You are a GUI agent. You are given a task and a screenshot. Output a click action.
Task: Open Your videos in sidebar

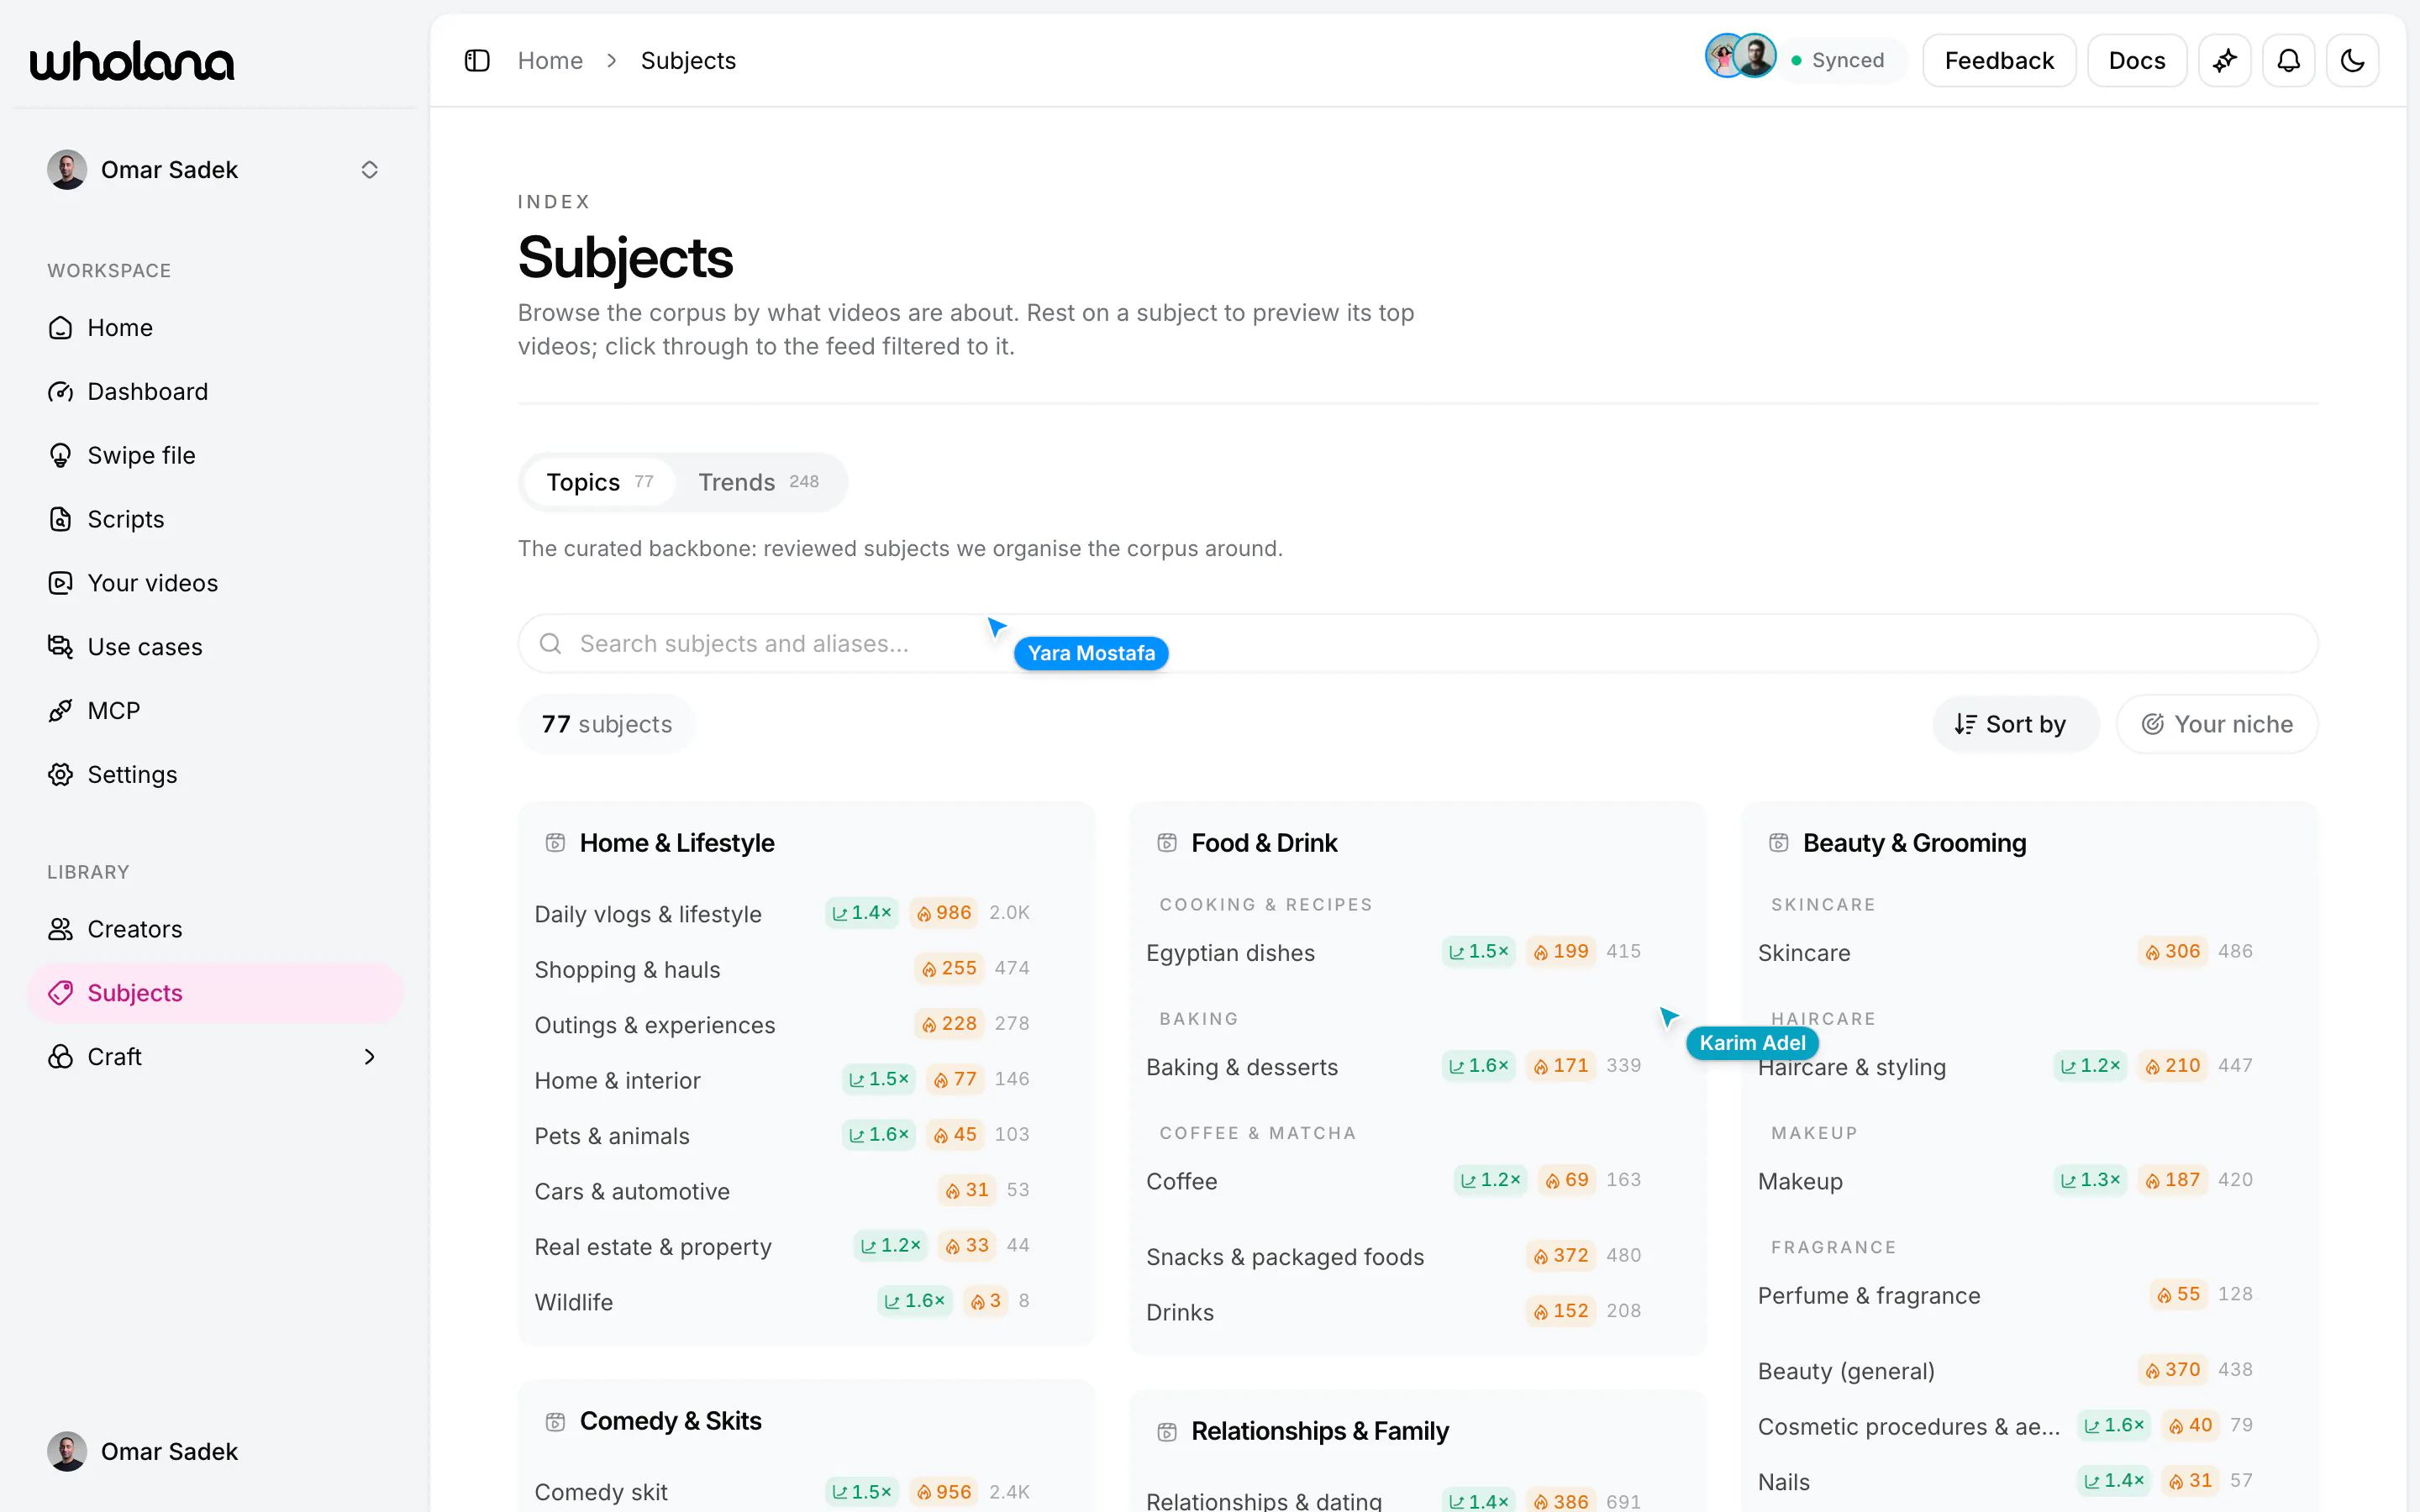[x=215, y=583]
